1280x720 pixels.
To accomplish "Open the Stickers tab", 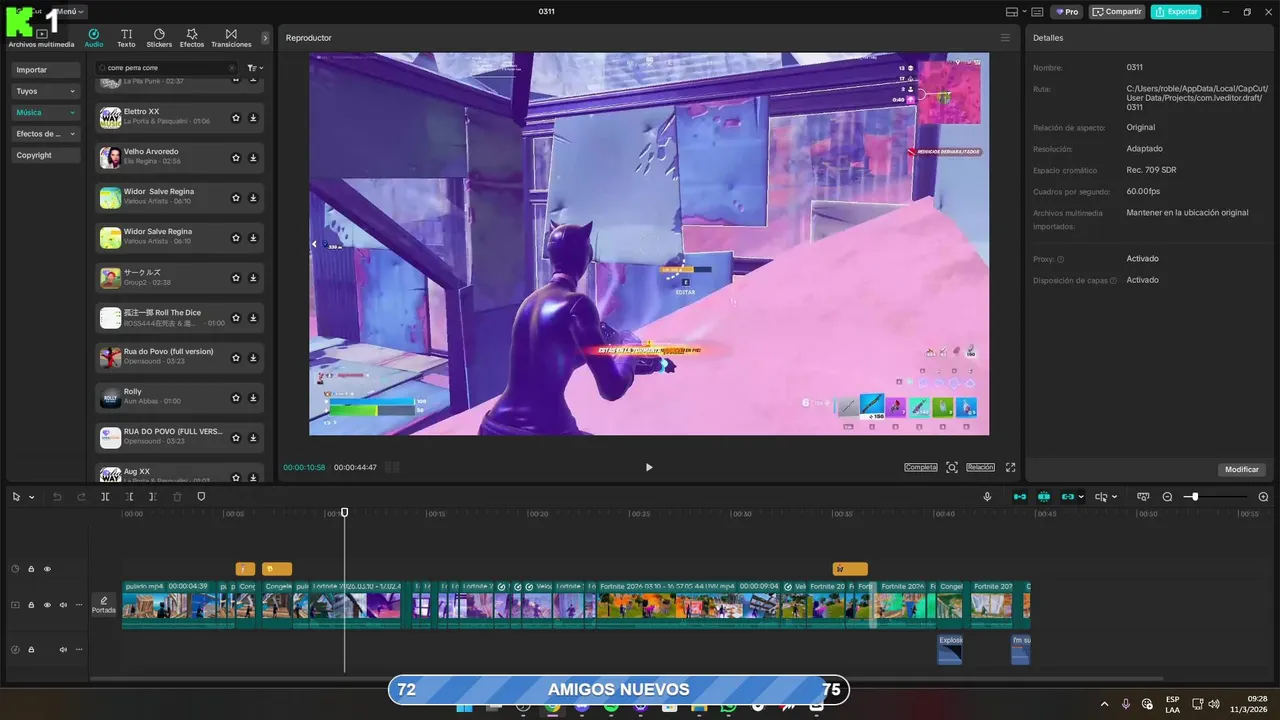I will tap(159, 38).
